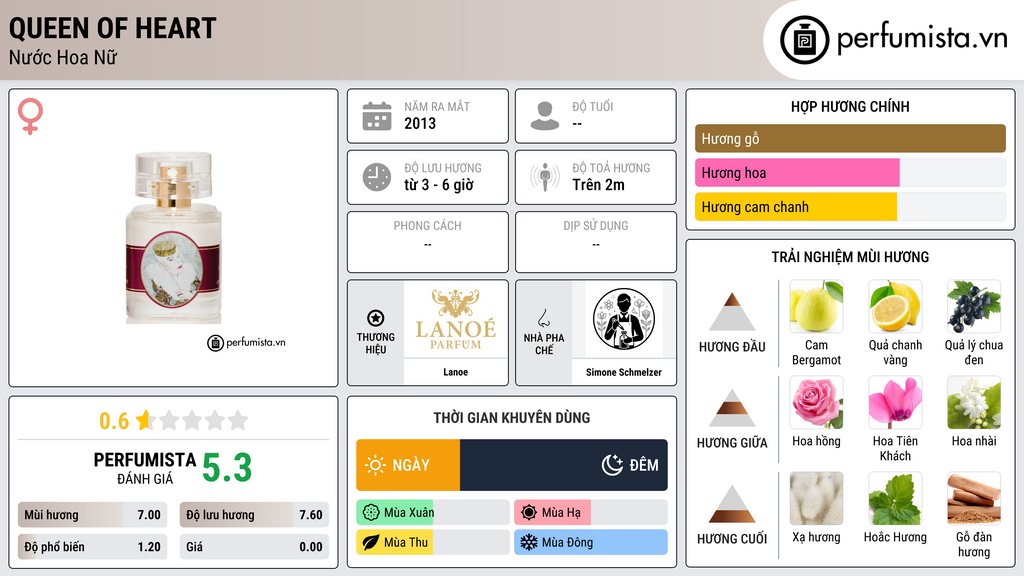Select the Gỗ đàn hương sandalwood image

pyautogui.click(x=974, y=498)
